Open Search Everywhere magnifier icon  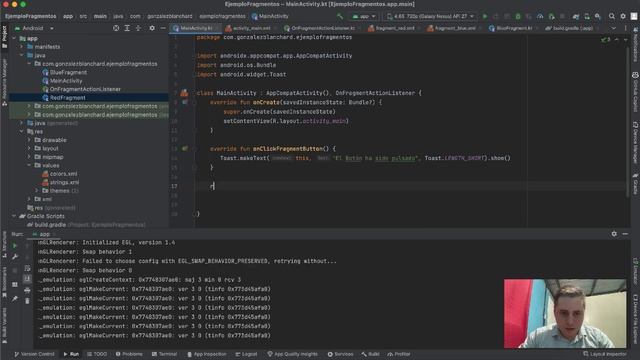[x=612, y=16]
